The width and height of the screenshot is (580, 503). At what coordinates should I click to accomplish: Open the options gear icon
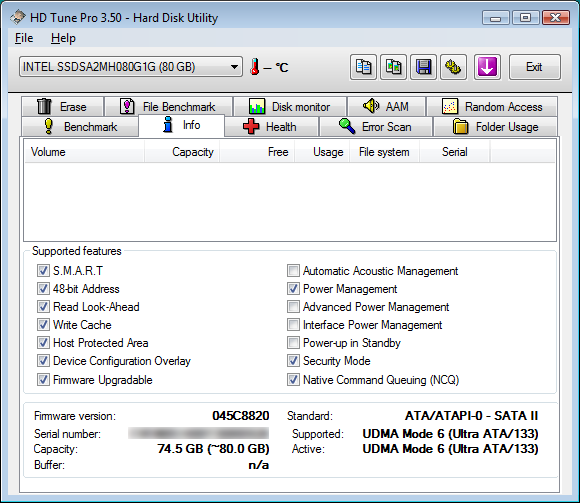click(x=453, y=67)
